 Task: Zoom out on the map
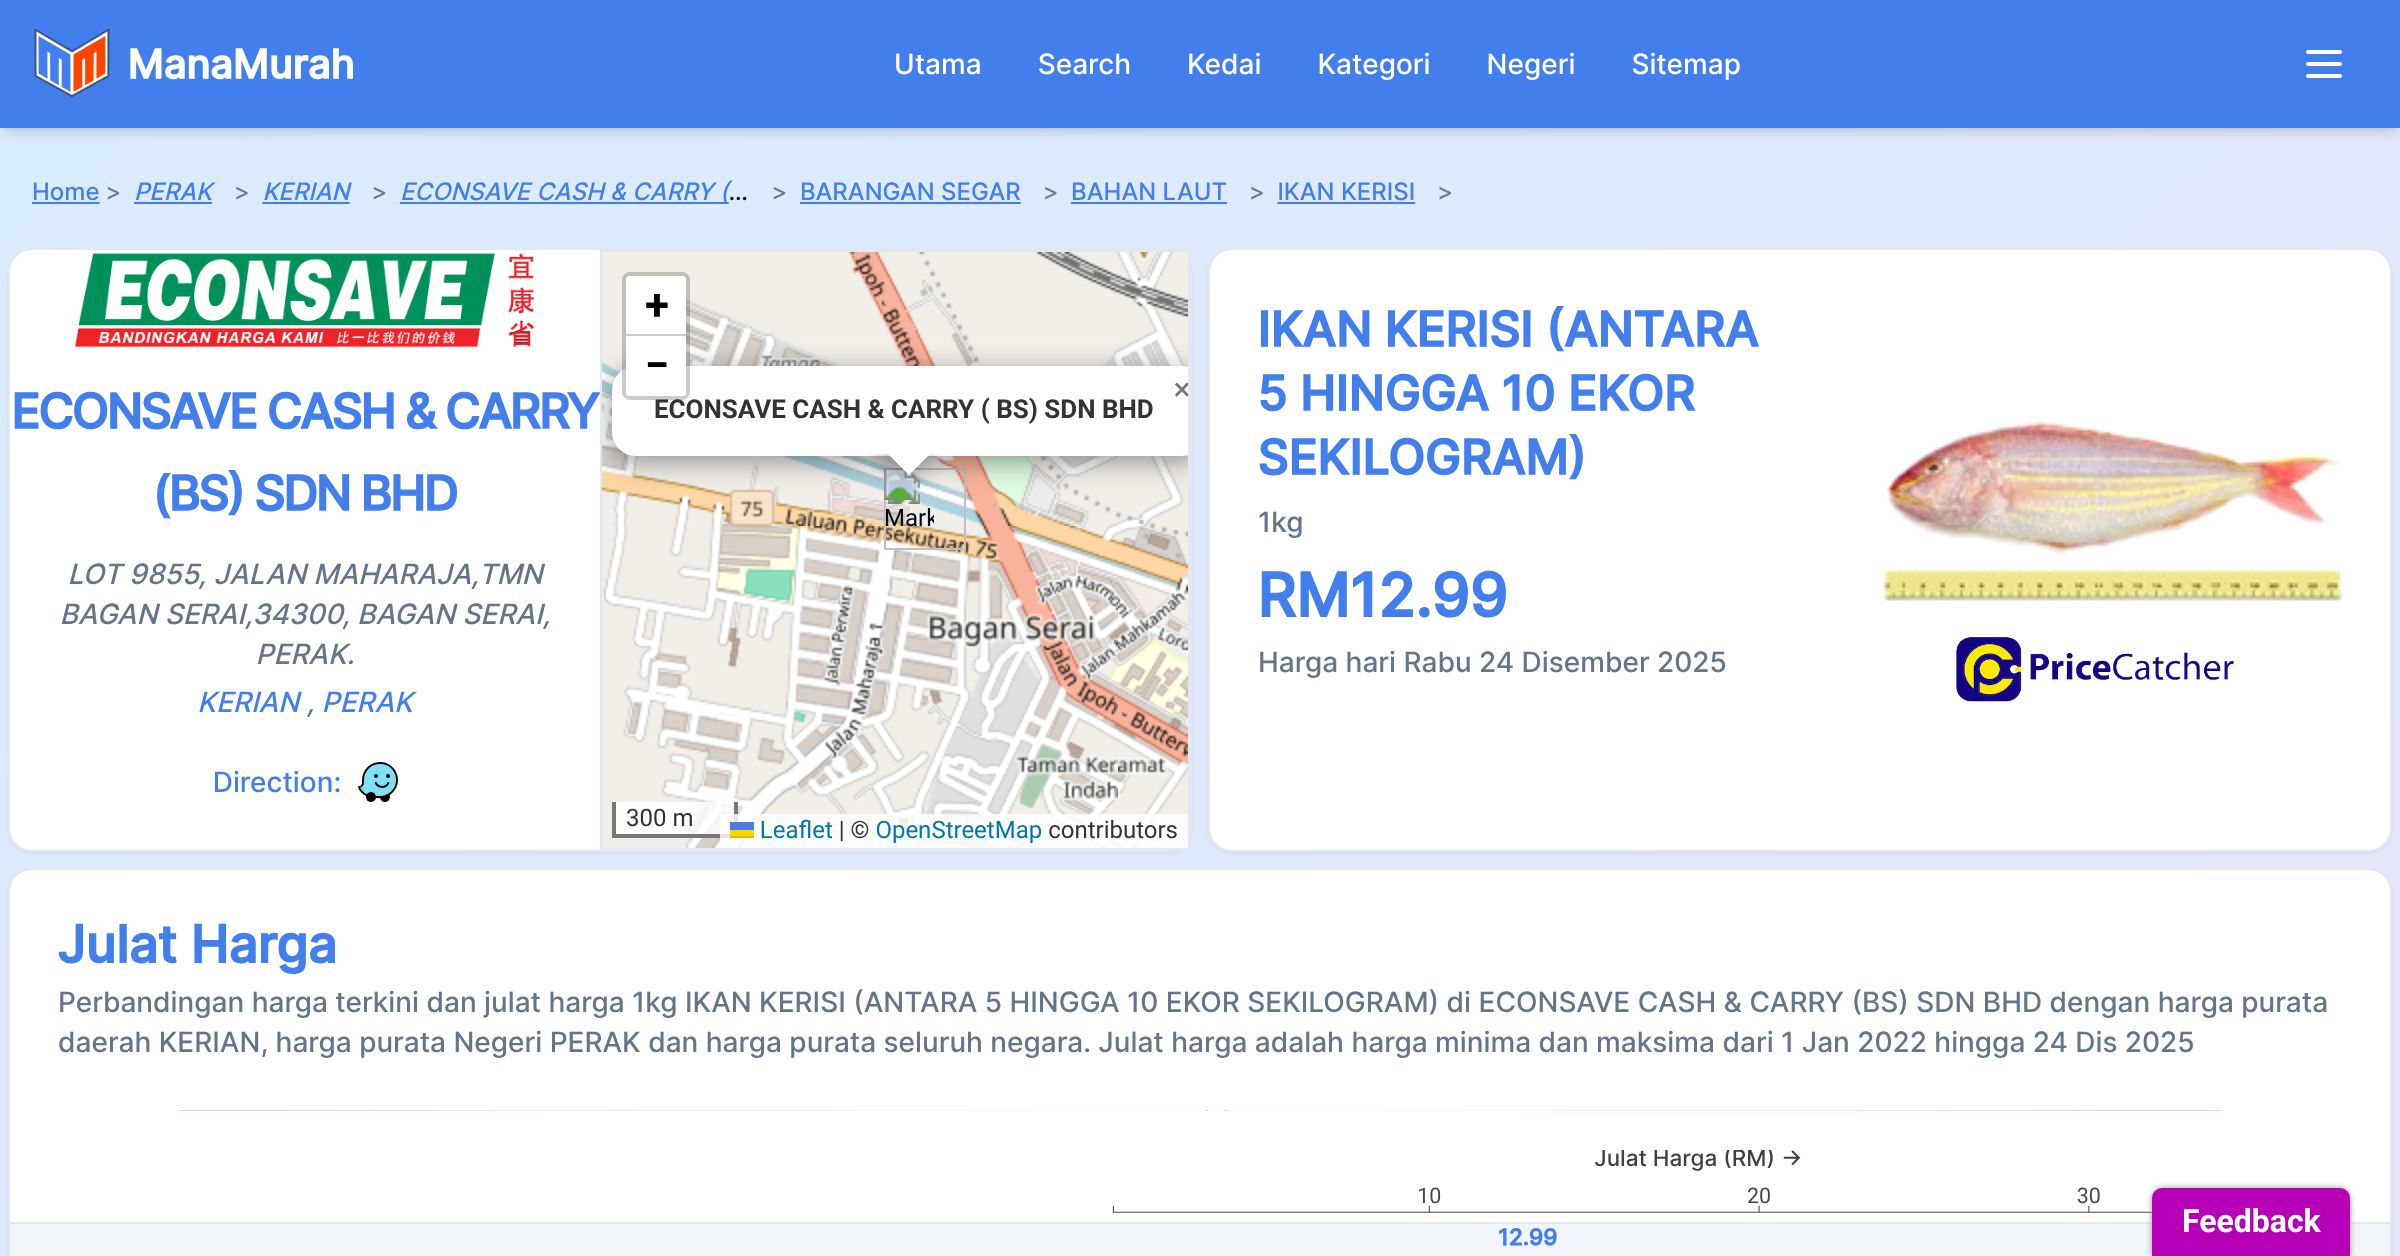point(656,365)
